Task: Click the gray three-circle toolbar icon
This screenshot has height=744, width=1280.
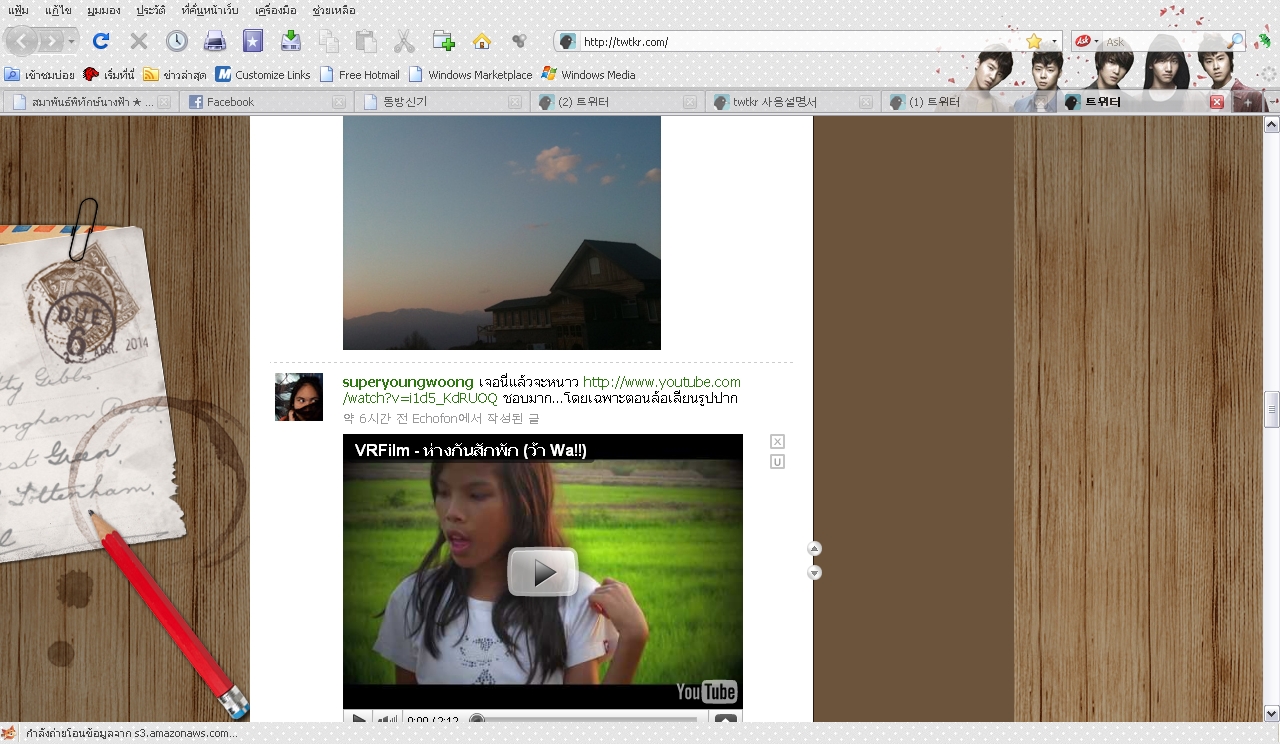Action: click(x=519, y=41)
